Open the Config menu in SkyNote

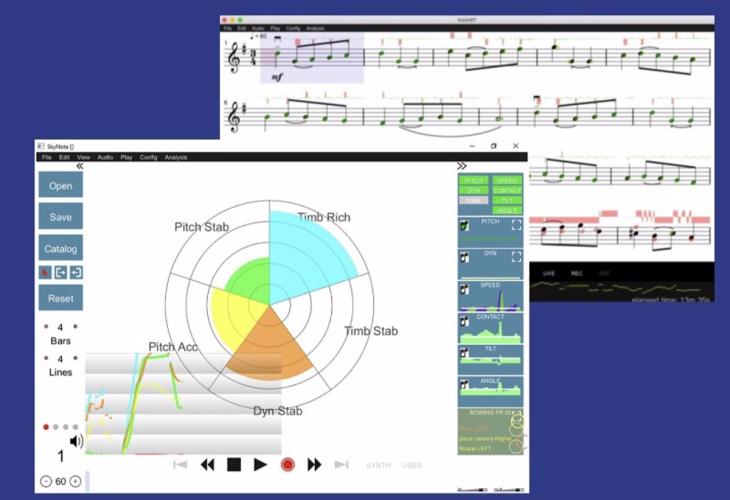[x=148, y=157]
